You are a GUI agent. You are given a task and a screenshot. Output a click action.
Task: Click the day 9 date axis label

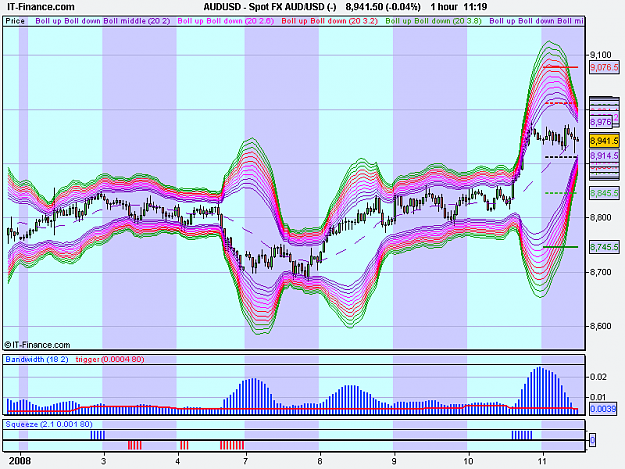tap(394, 461)
